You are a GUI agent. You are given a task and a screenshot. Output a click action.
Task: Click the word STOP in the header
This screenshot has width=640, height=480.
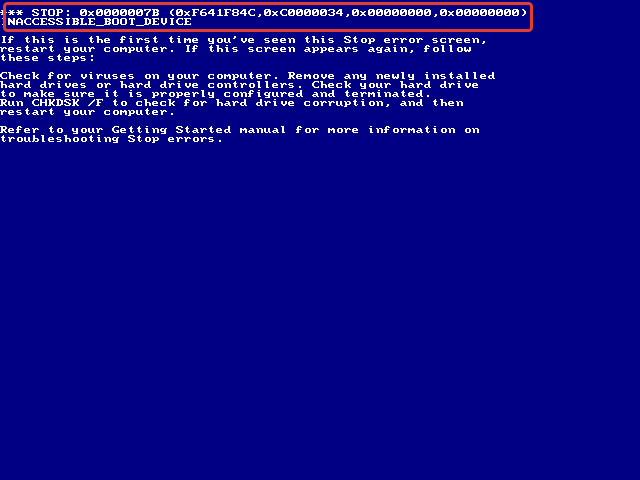(47, 13)
